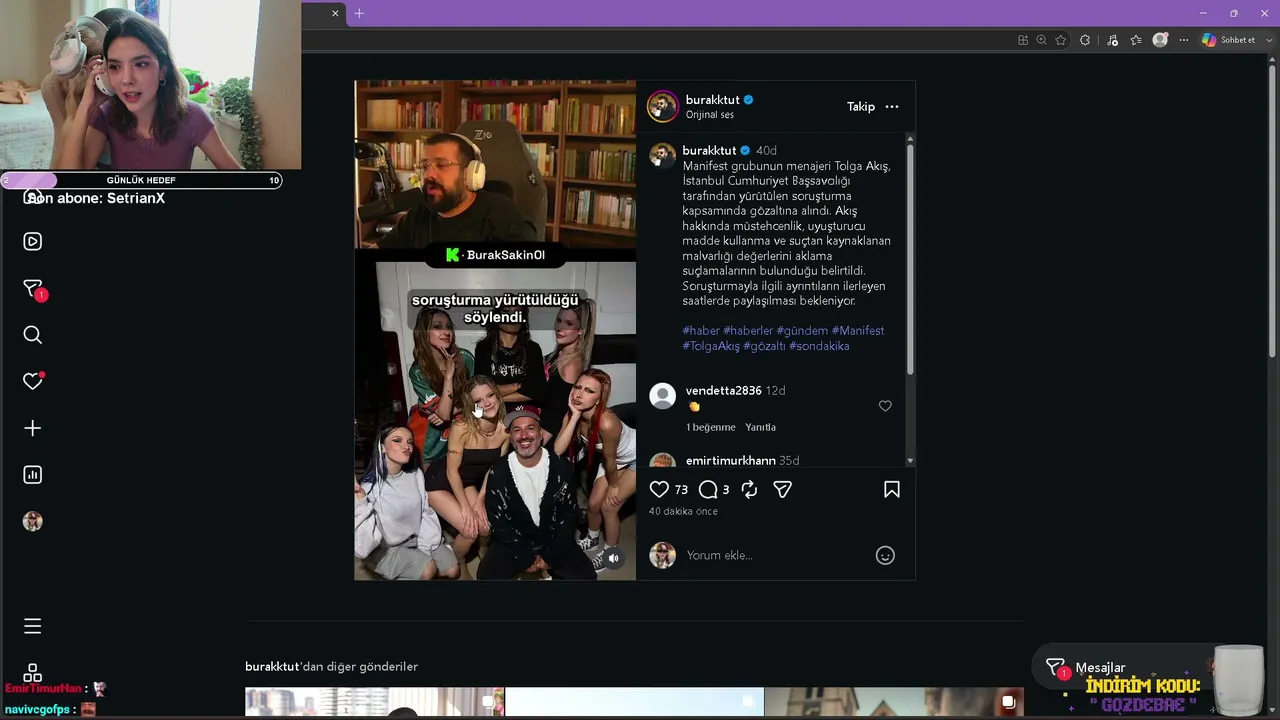Open the browser profile avatar
This screenshot has width=1280, height=720.
(x=1160, y=40)
